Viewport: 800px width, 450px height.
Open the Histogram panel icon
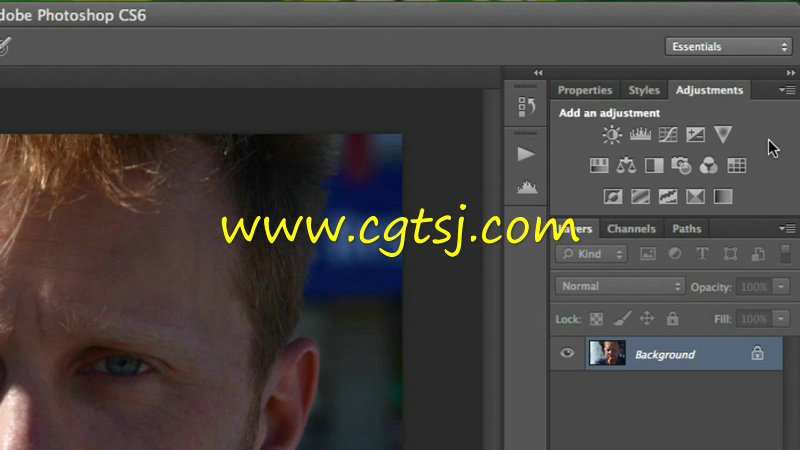click(527, 187)
